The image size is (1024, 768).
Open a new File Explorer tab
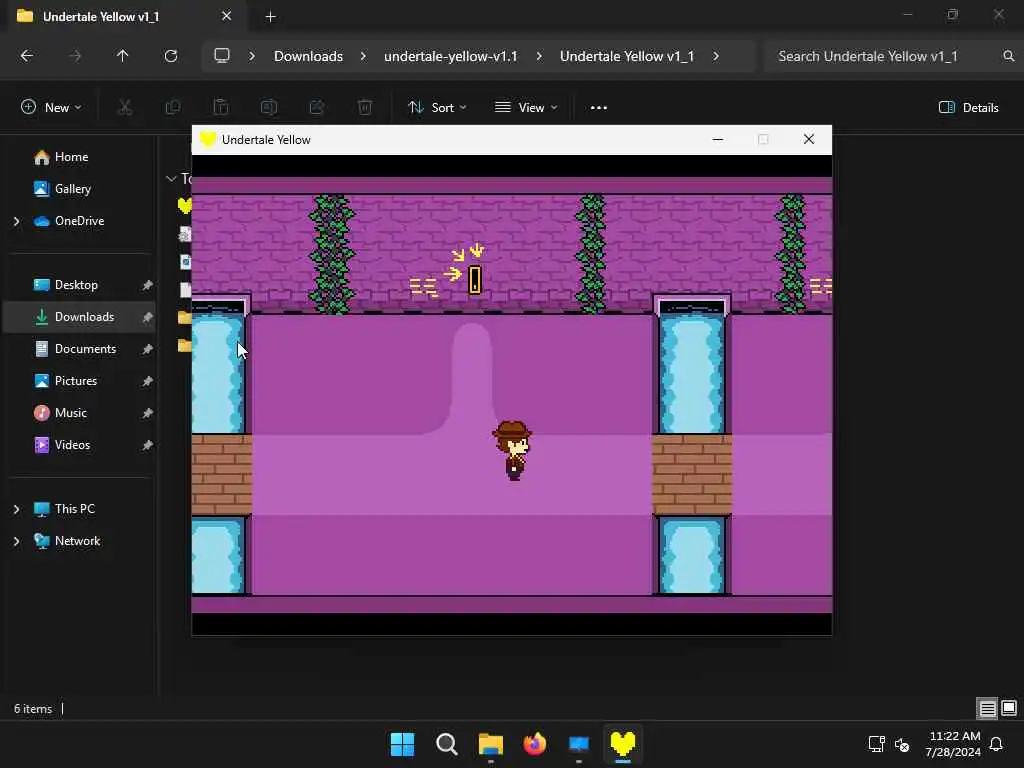[270, 17]
